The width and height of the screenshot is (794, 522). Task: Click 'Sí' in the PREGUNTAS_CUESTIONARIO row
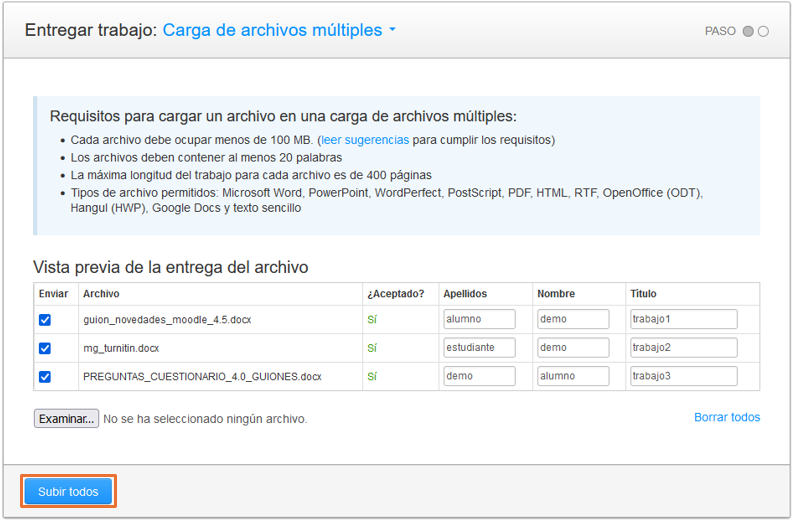(372, 377)
